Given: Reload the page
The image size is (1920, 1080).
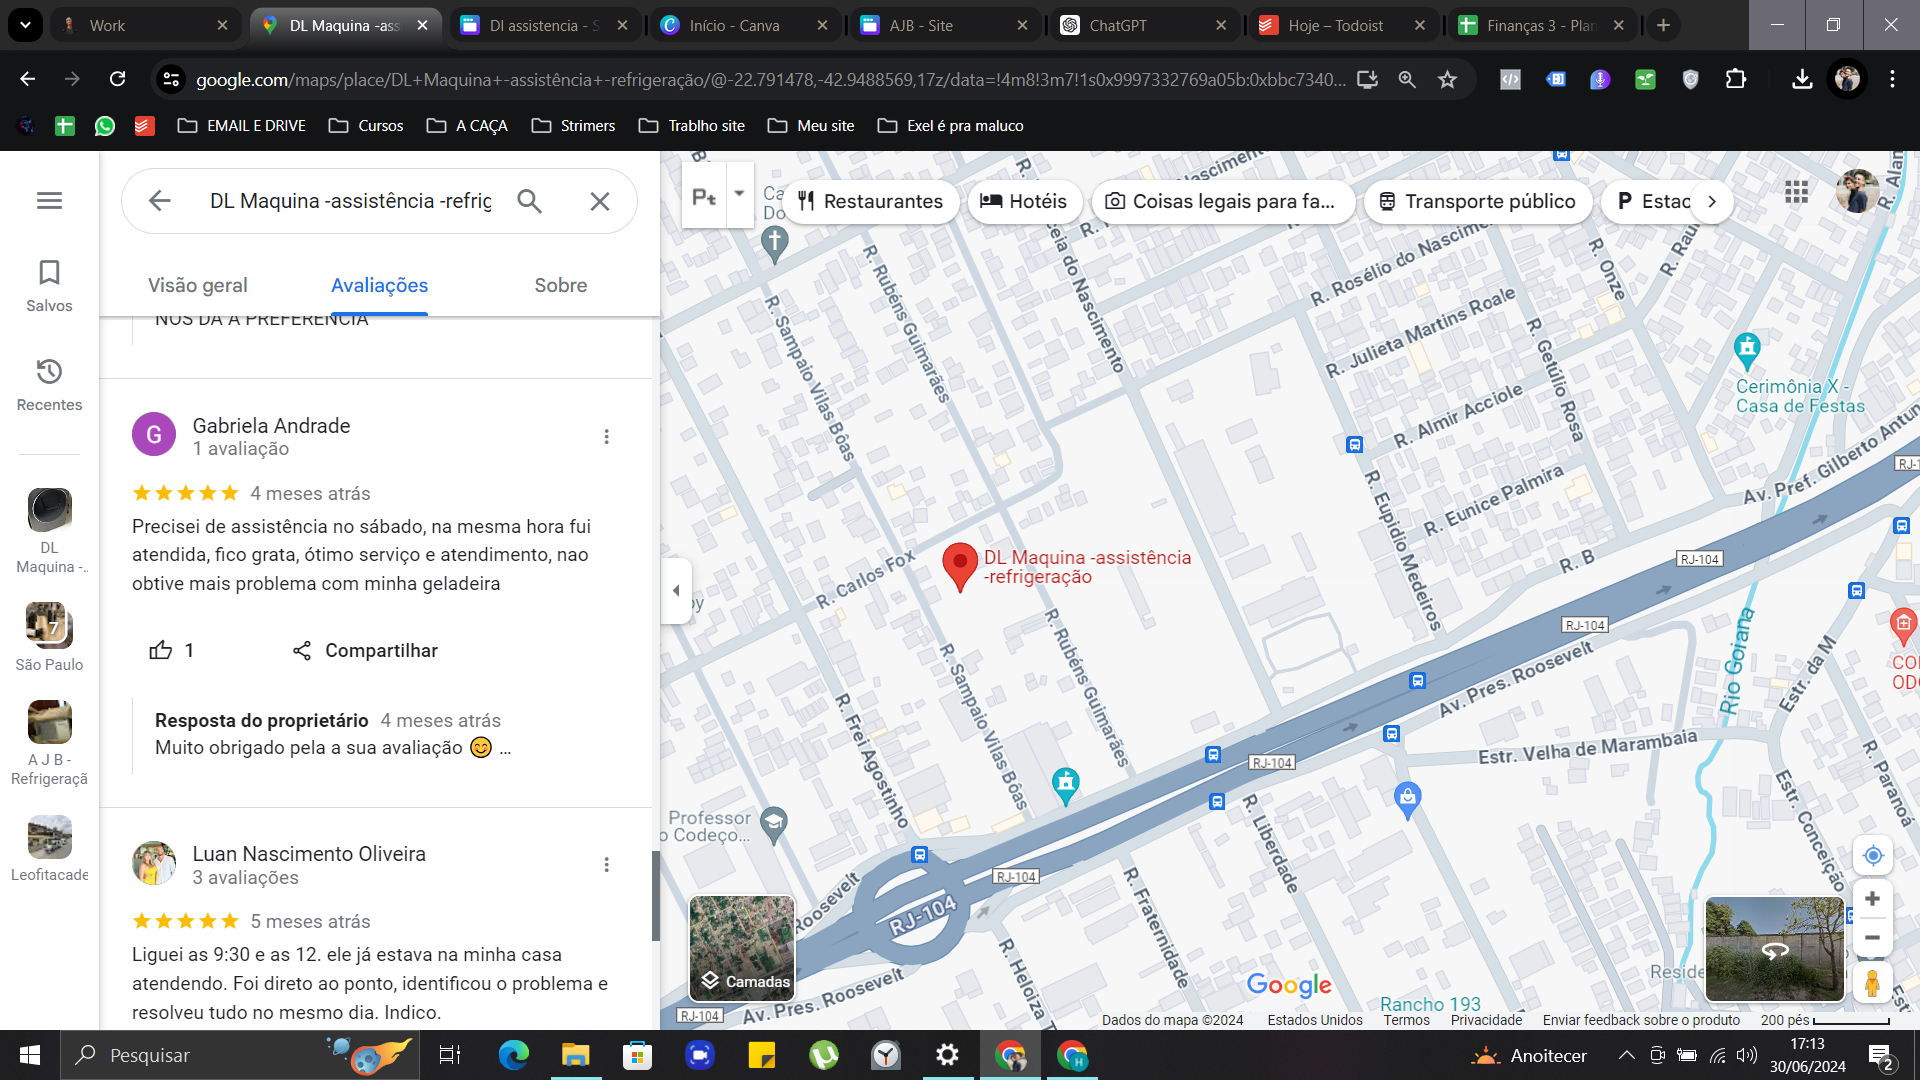Looking at the screenshot, I should [117, 79].
